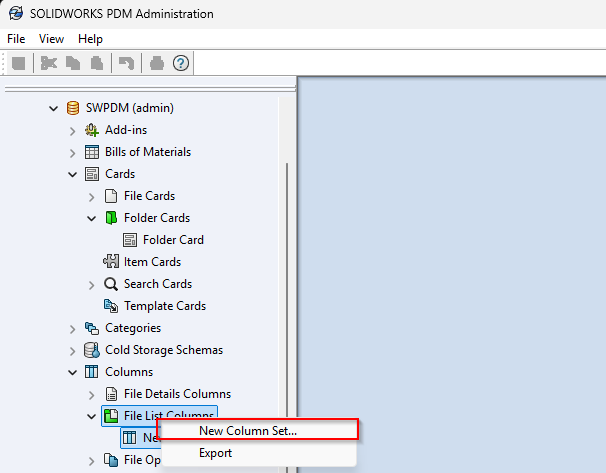The image size is (606, 473).
Task: Collapse the SWPDM (admin) vault node
Action: pos(54,108)
